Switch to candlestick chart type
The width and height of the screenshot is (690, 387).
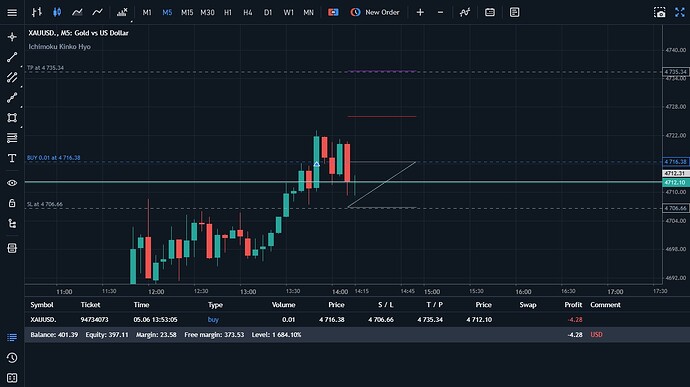(x=57, y=12)
